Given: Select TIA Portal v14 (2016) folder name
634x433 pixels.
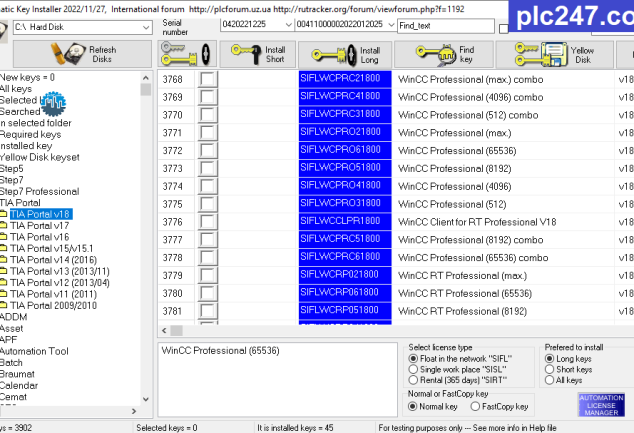Looking at the screenshot, I should point(53,260).
